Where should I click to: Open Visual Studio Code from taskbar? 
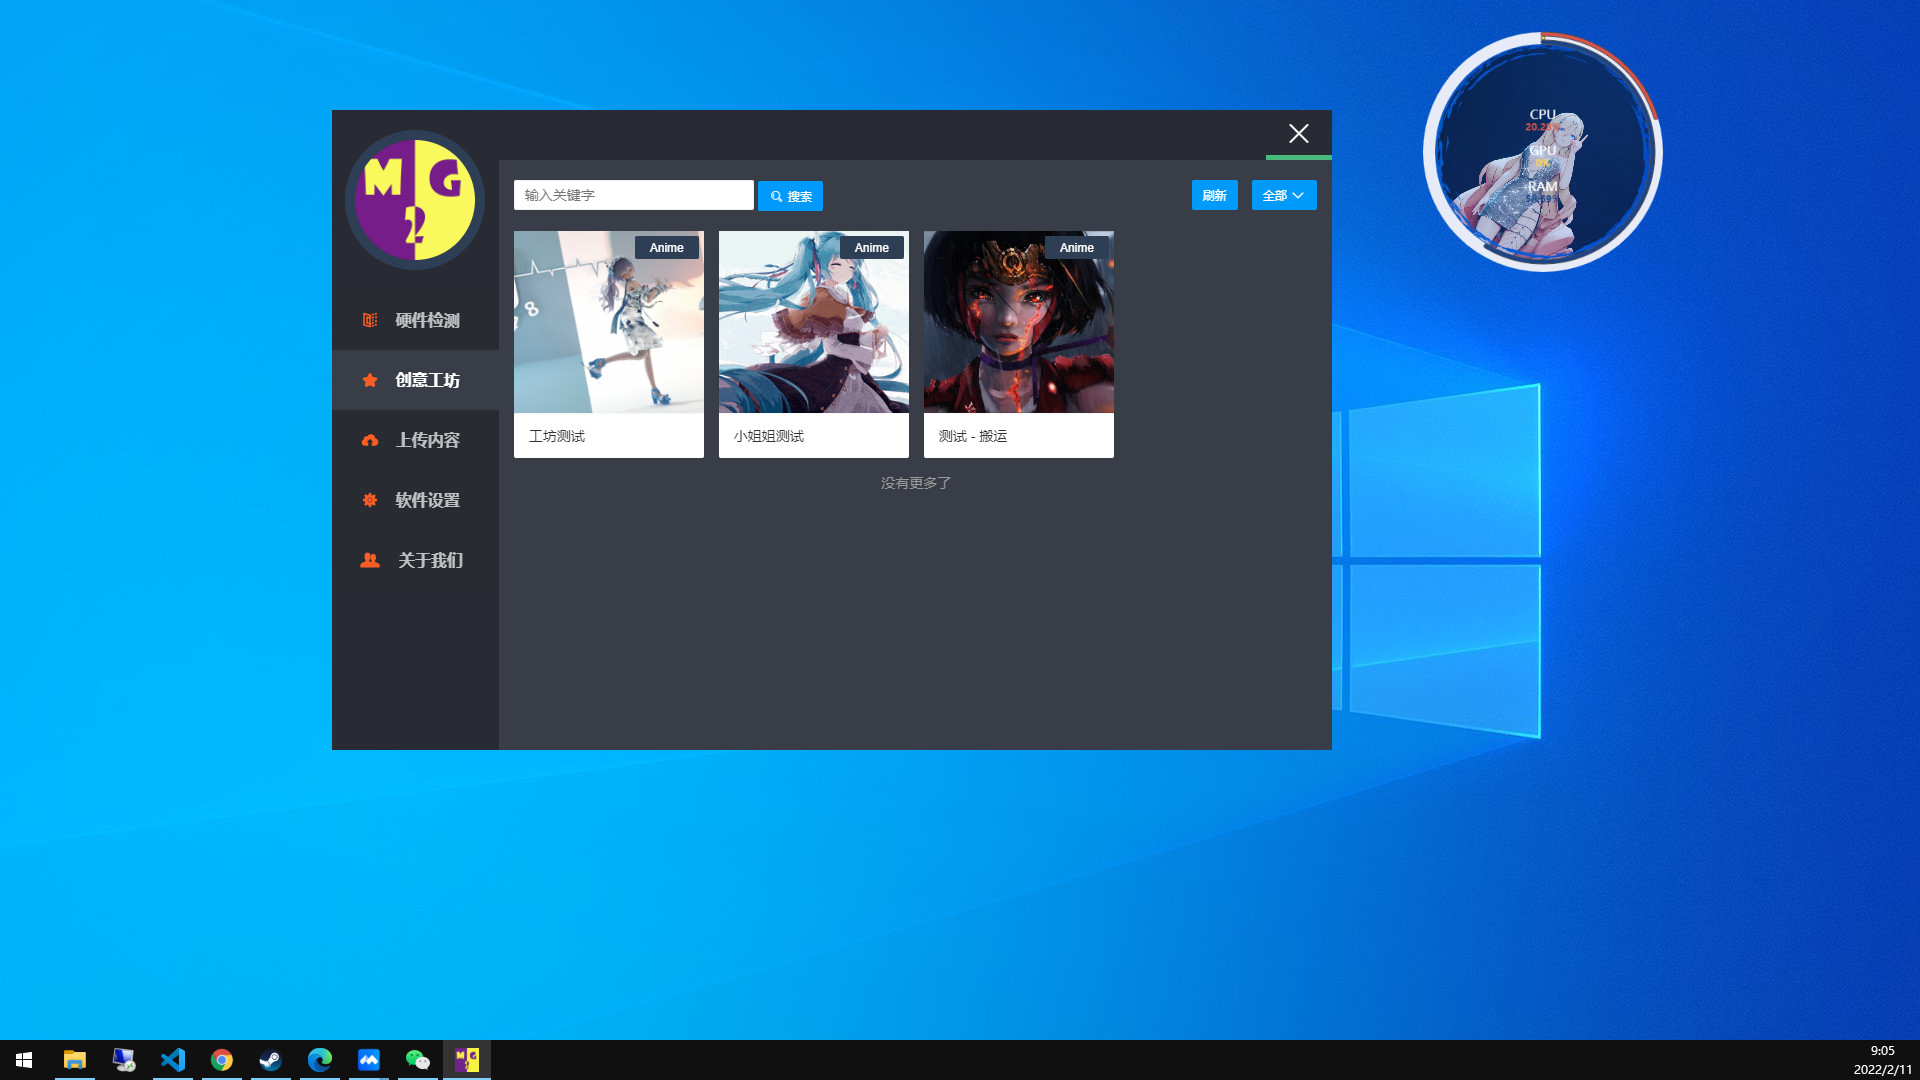click(x=173, y=1060)
